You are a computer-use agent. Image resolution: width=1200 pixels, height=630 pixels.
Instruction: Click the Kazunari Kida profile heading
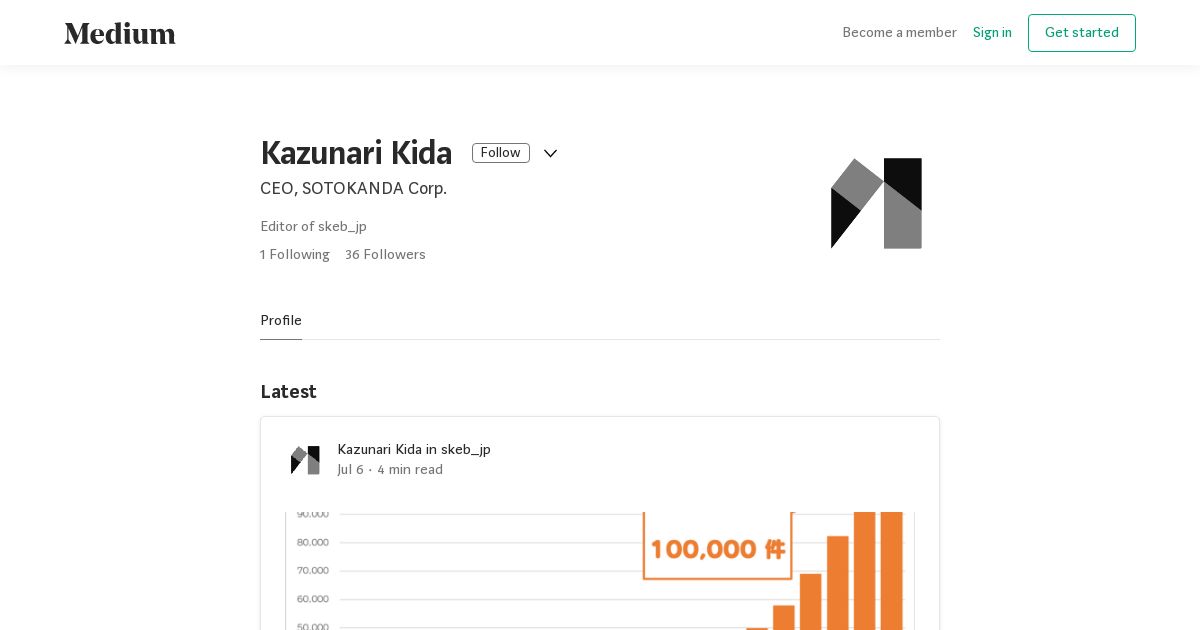click(x=356, y=153)
